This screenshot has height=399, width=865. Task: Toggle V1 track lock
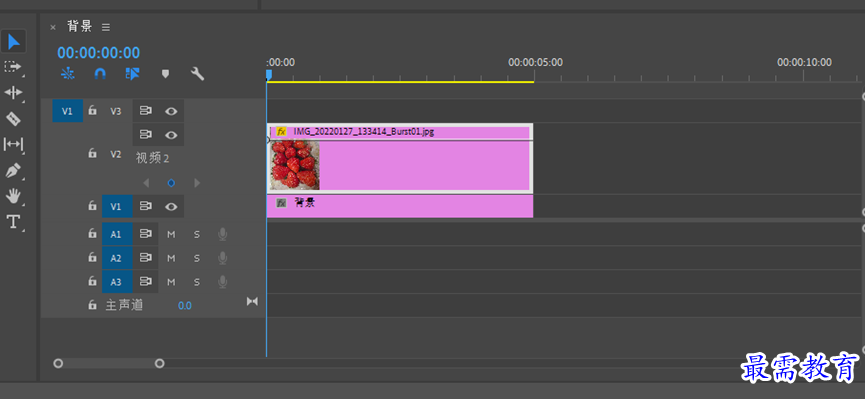pos(93,206)
